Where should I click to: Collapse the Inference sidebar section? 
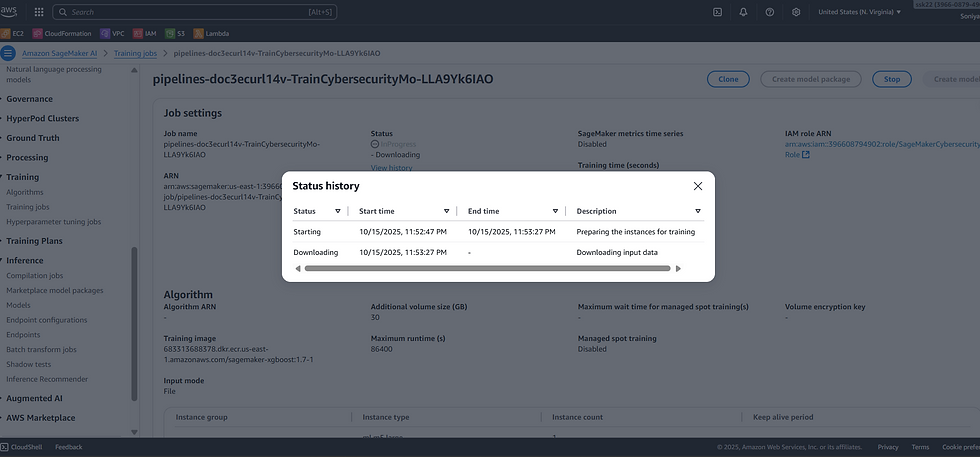[24, 260]
